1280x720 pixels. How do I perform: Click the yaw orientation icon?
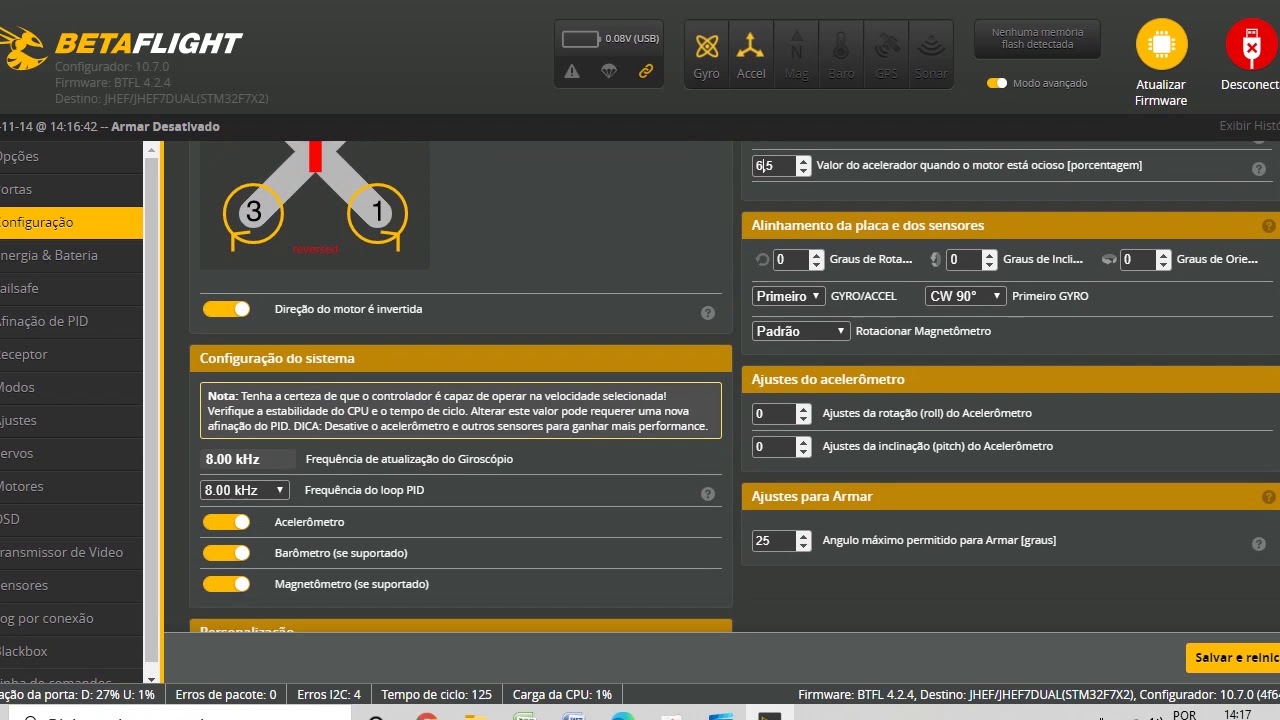[x=1108, y=259]
